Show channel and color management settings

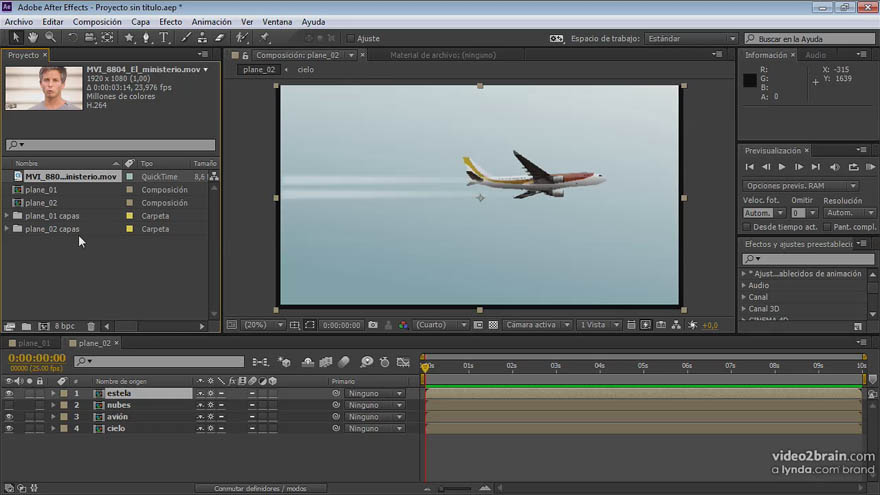pyautogui.click(x=404, y=325)
